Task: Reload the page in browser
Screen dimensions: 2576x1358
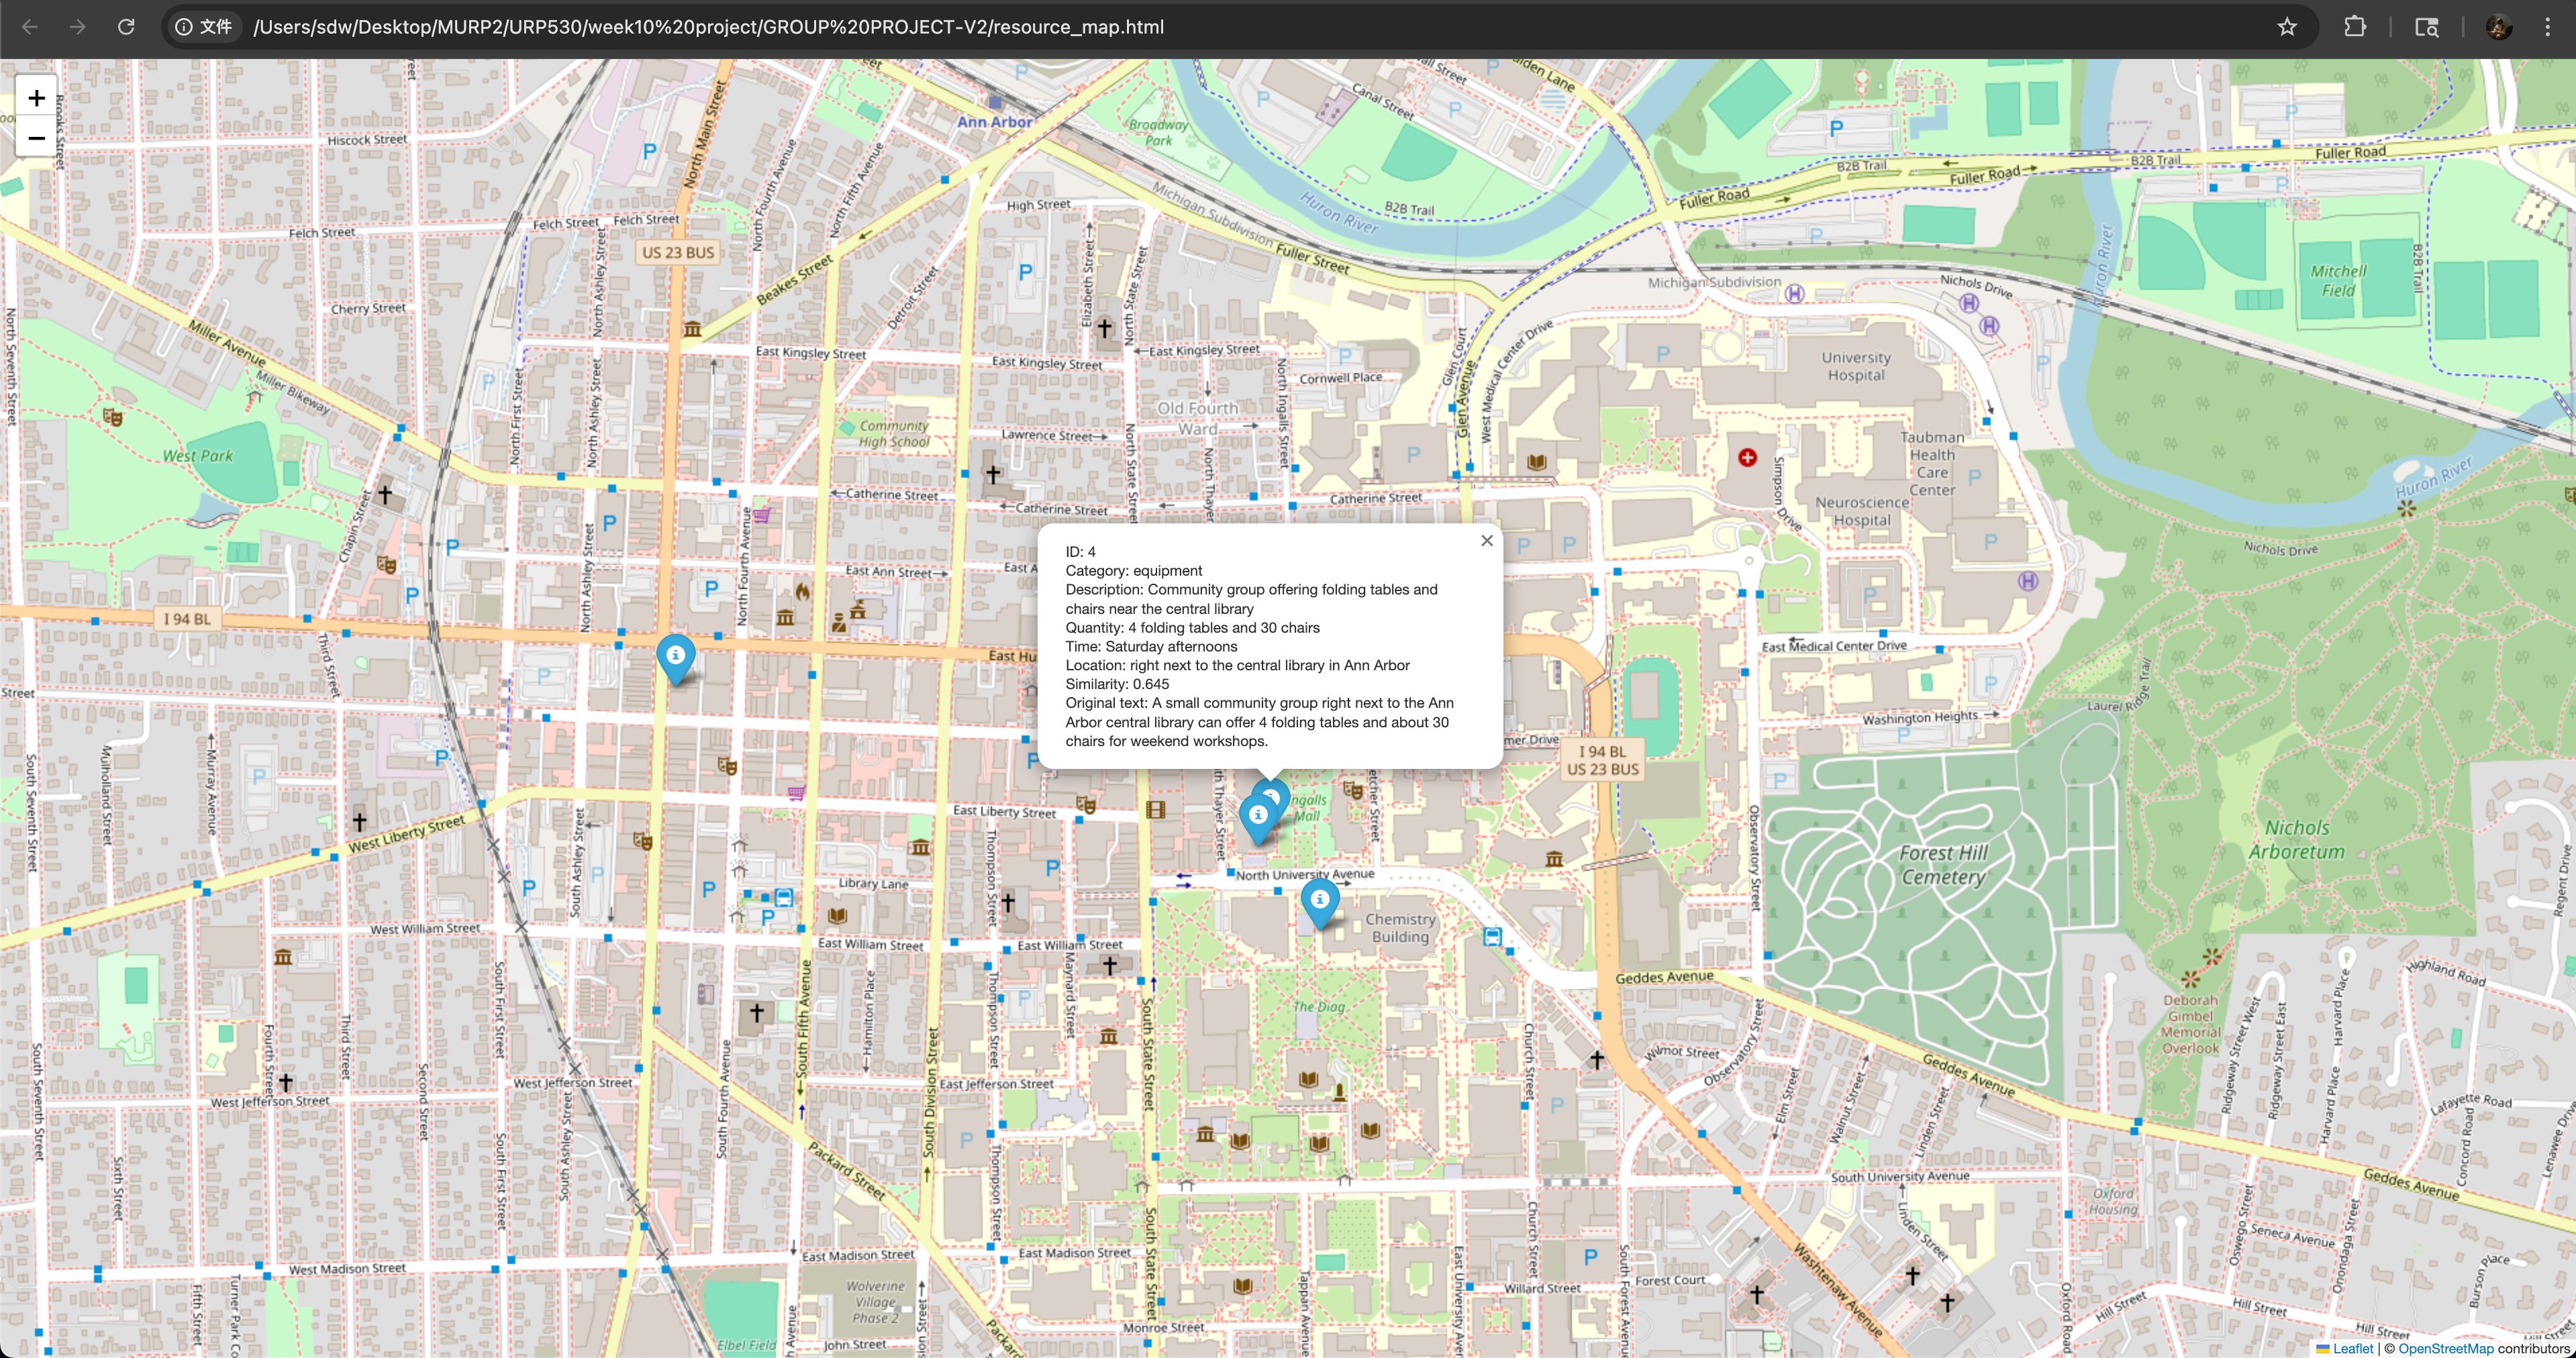Action: 126,27
